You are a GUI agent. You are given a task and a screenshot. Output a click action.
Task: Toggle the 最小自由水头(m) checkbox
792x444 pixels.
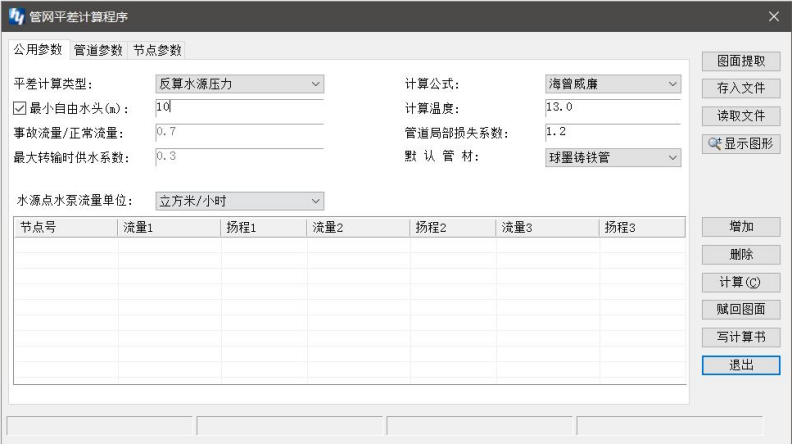pos(19,108)
